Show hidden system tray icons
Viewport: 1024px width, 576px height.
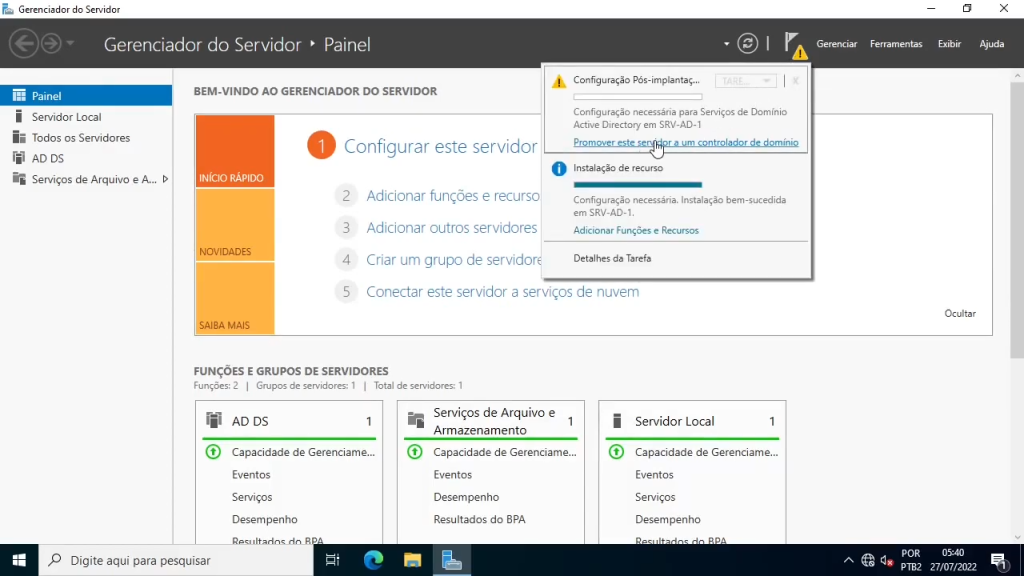848,560
